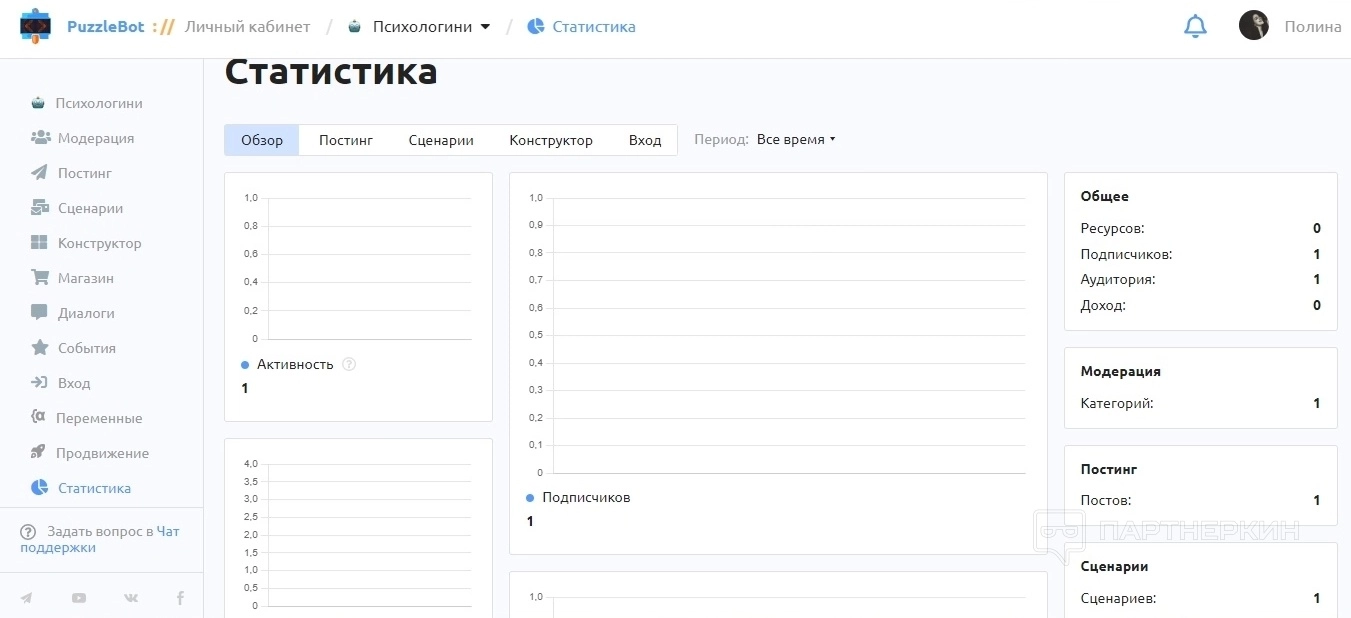The height and width of the screenshot is (618, 1351).
Task: Switch to the Сценарии statistics tab
Action: [441, 140]
